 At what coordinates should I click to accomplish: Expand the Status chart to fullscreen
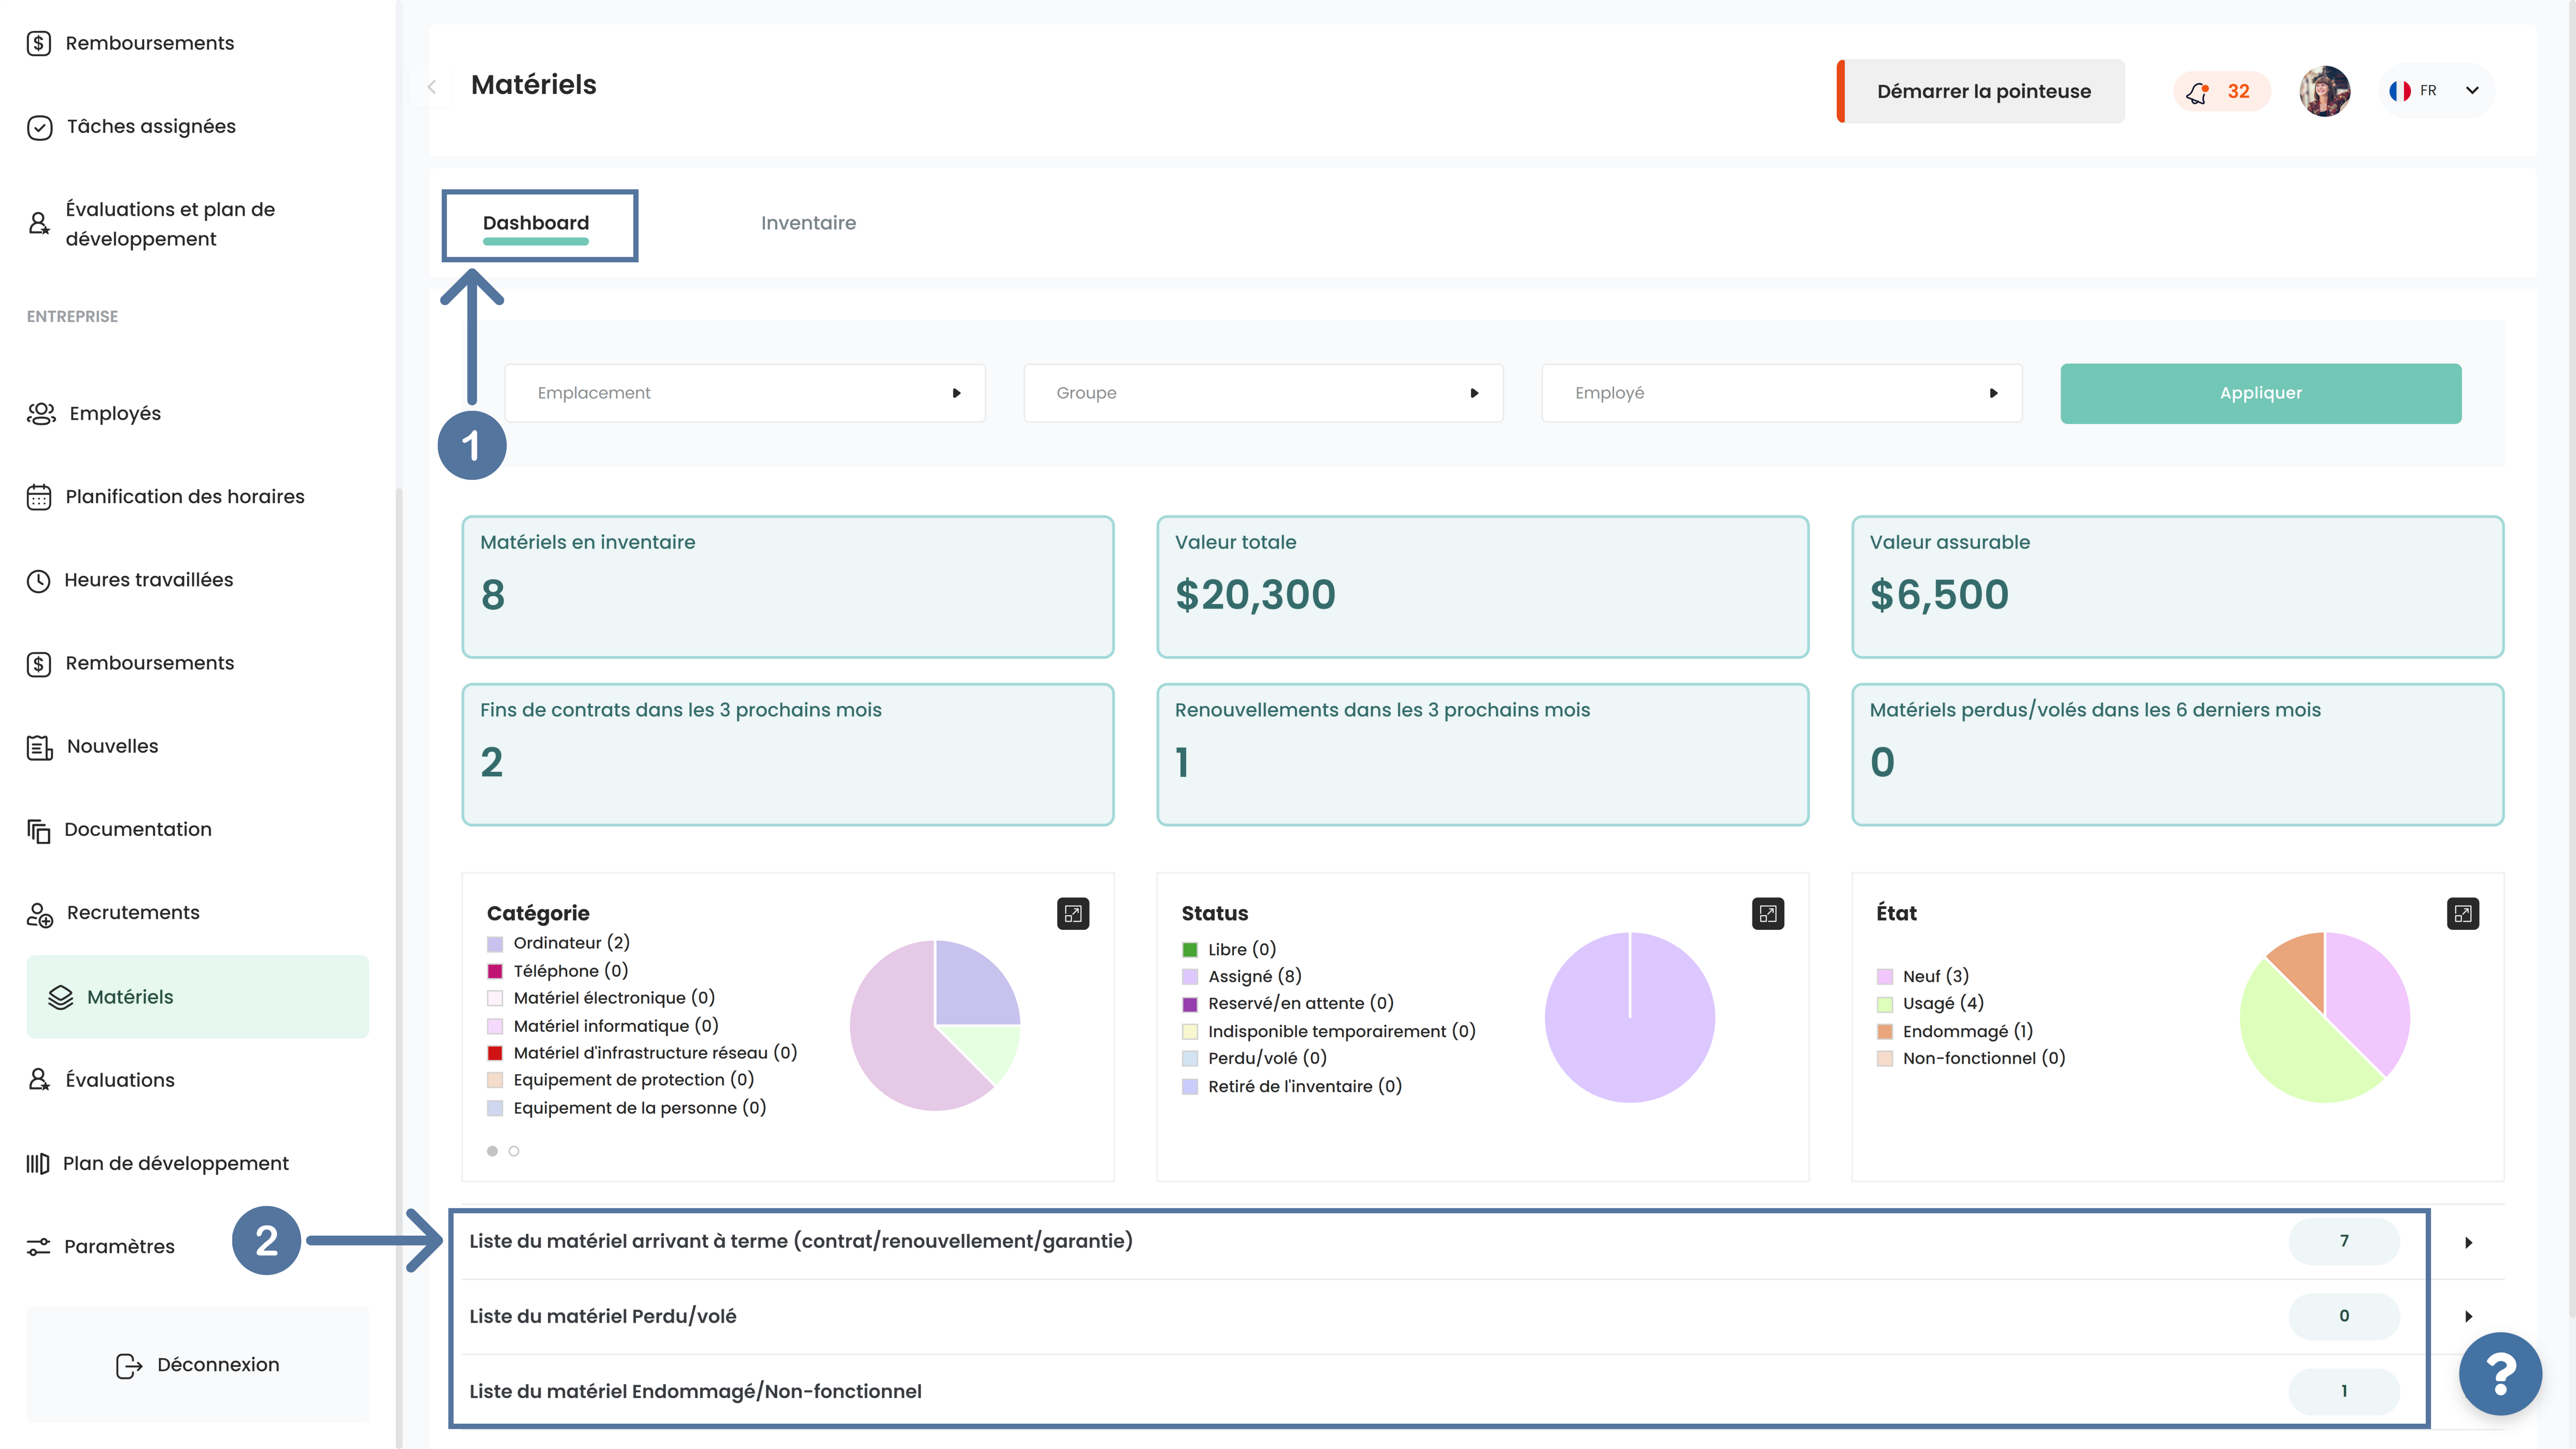coord(1768,913)
